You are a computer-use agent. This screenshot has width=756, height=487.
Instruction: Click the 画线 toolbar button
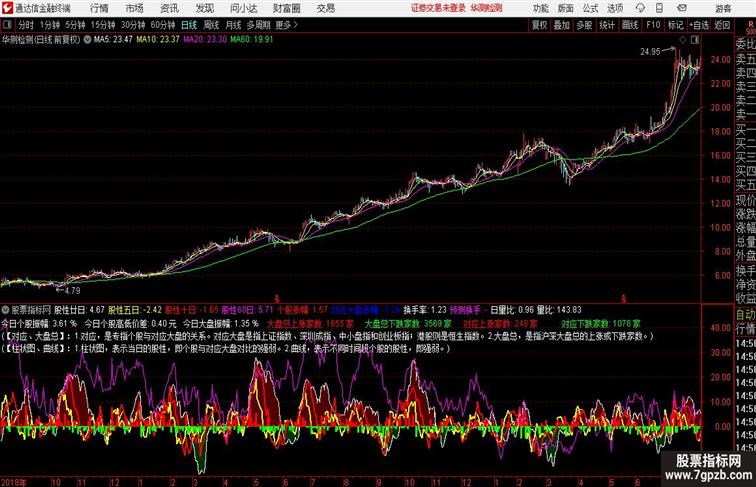(x=630, y=25)
